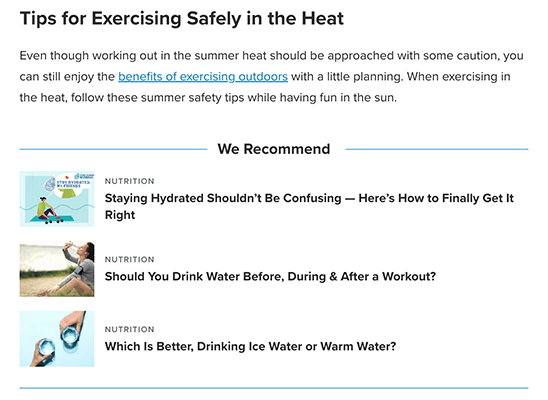Viewport: 548px width, 400px height.
Task: Click the word Right in the first article title
Action: coord(120,215)
